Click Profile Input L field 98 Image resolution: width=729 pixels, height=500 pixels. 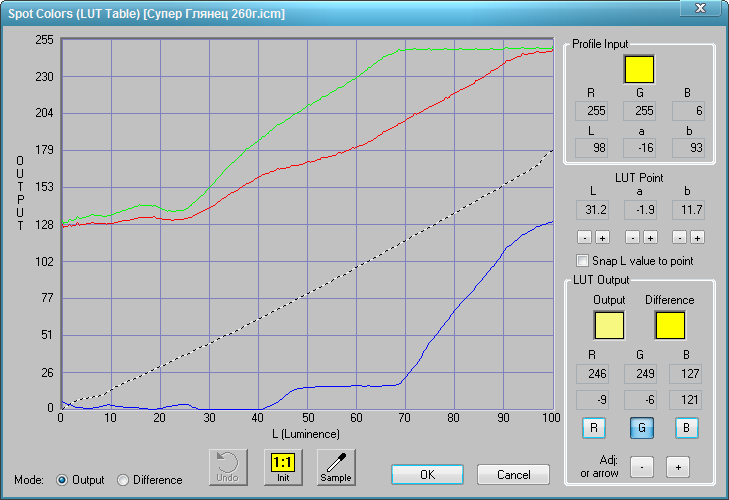click(591, 148)
